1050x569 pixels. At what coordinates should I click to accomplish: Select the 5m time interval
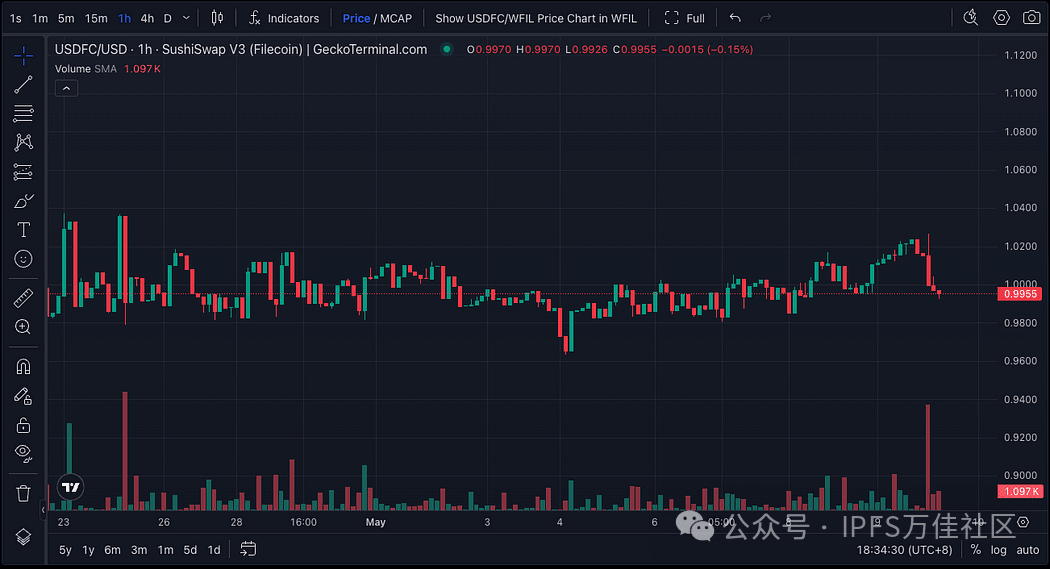pyautogui.click(x=66, y=18)
